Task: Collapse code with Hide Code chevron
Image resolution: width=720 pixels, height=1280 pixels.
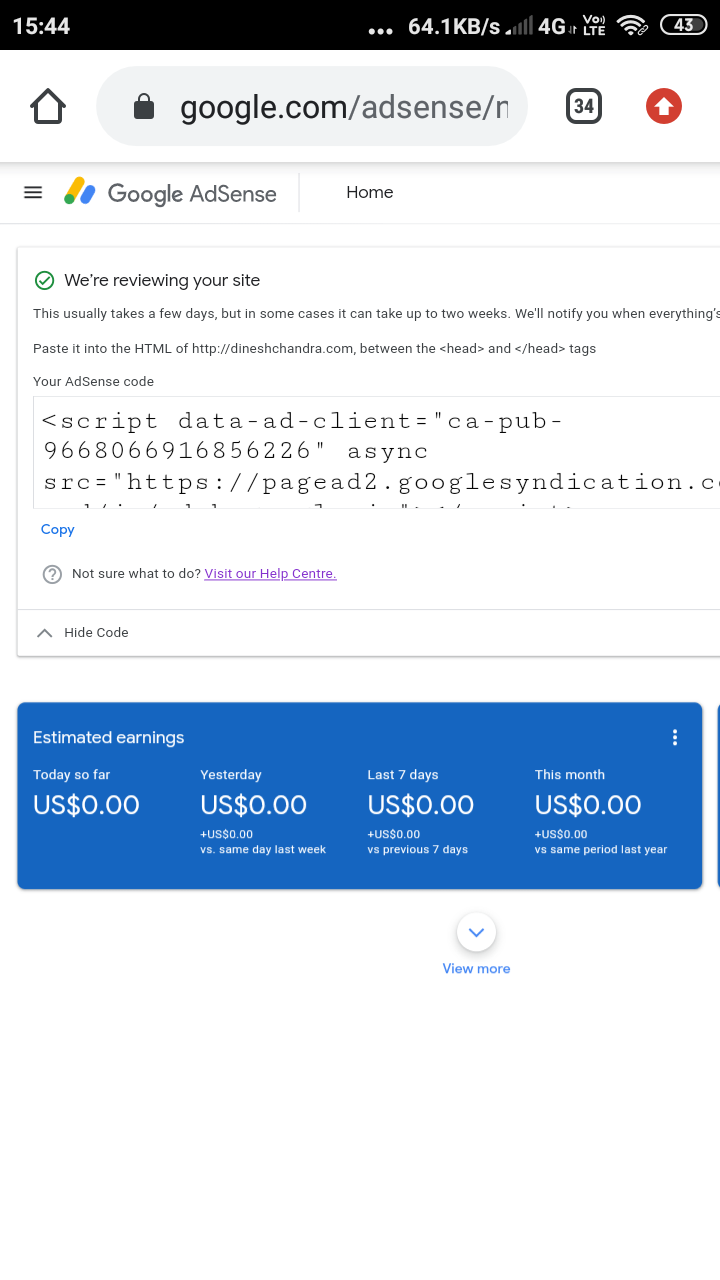Action: (x=44, y=633)
